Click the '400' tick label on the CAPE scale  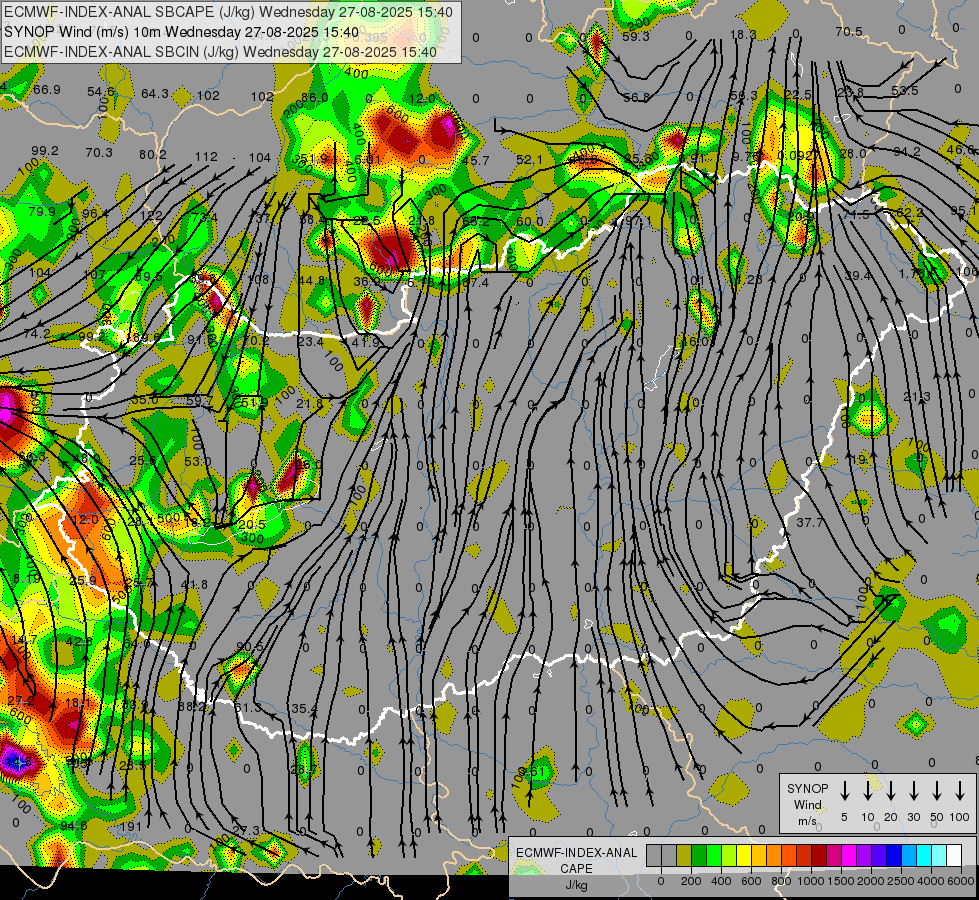721,881
